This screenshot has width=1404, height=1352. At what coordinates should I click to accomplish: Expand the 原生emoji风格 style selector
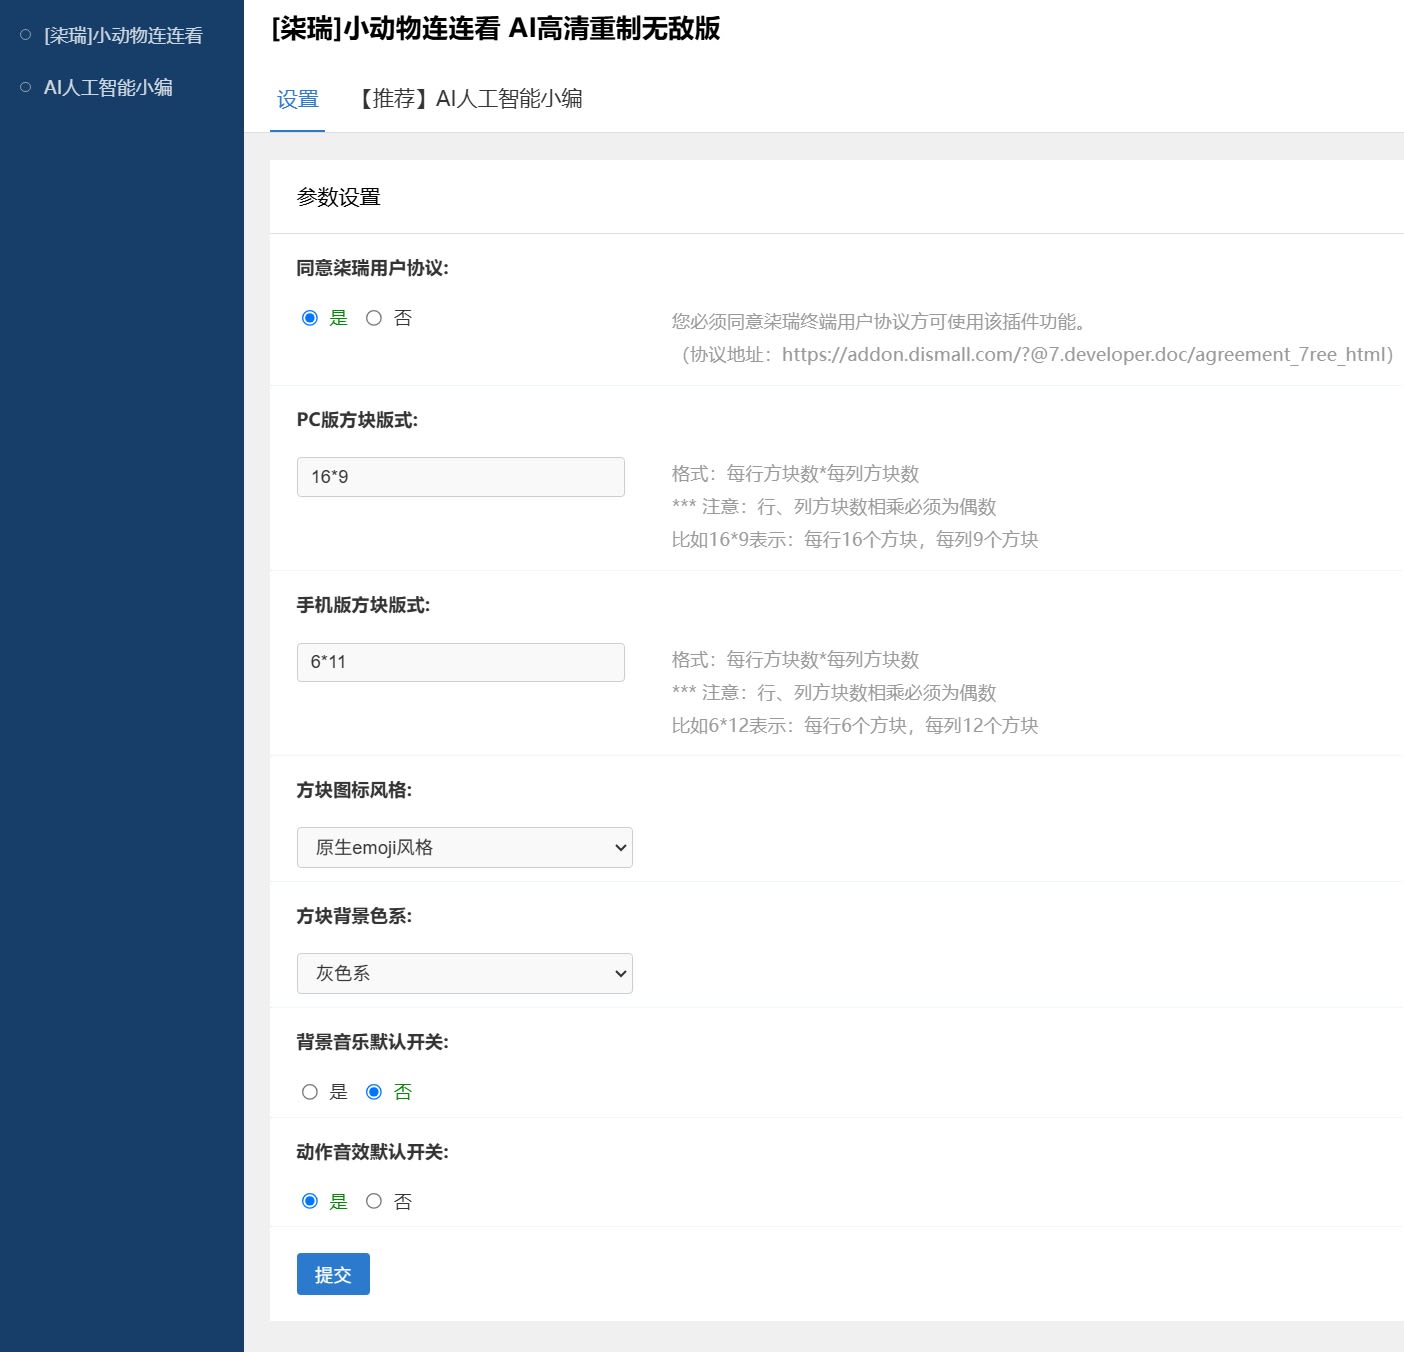pyautogui.click(x=464, y=847)
